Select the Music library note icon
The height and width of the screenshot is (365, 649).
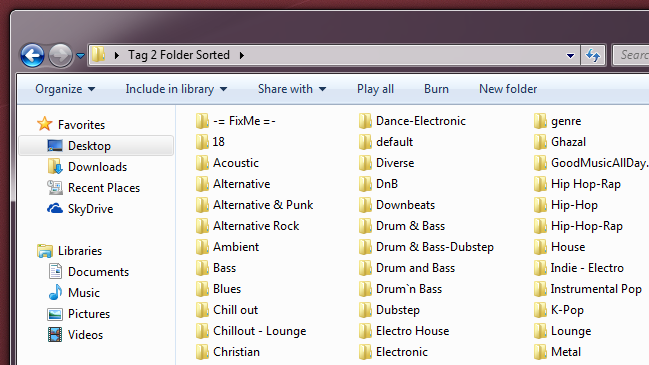(x=55, y=293)
